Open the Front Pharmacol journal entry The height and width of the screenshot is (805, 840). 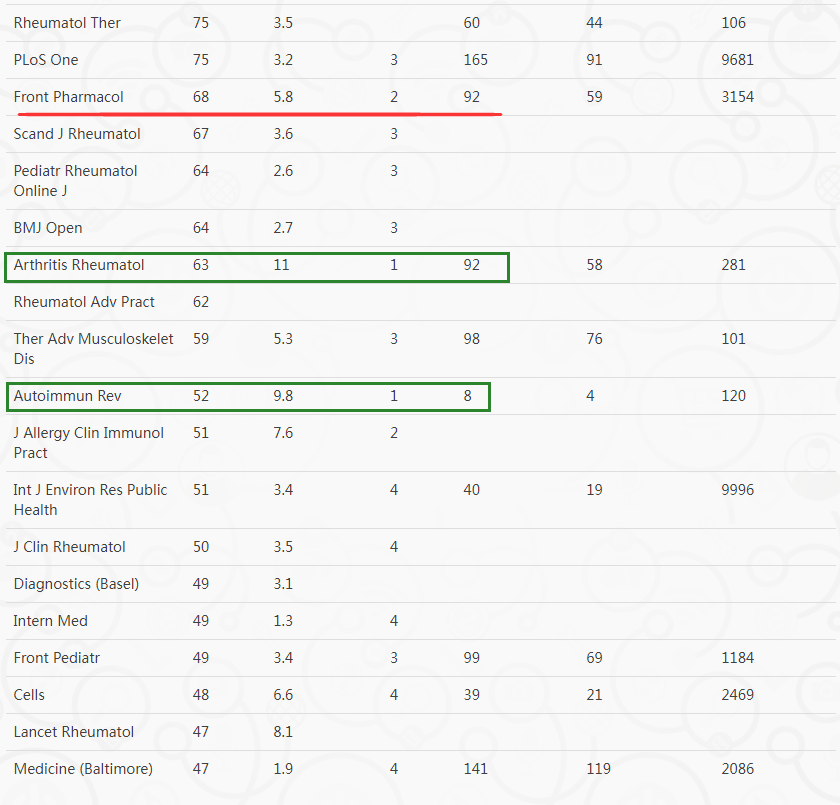click(69, 97)
